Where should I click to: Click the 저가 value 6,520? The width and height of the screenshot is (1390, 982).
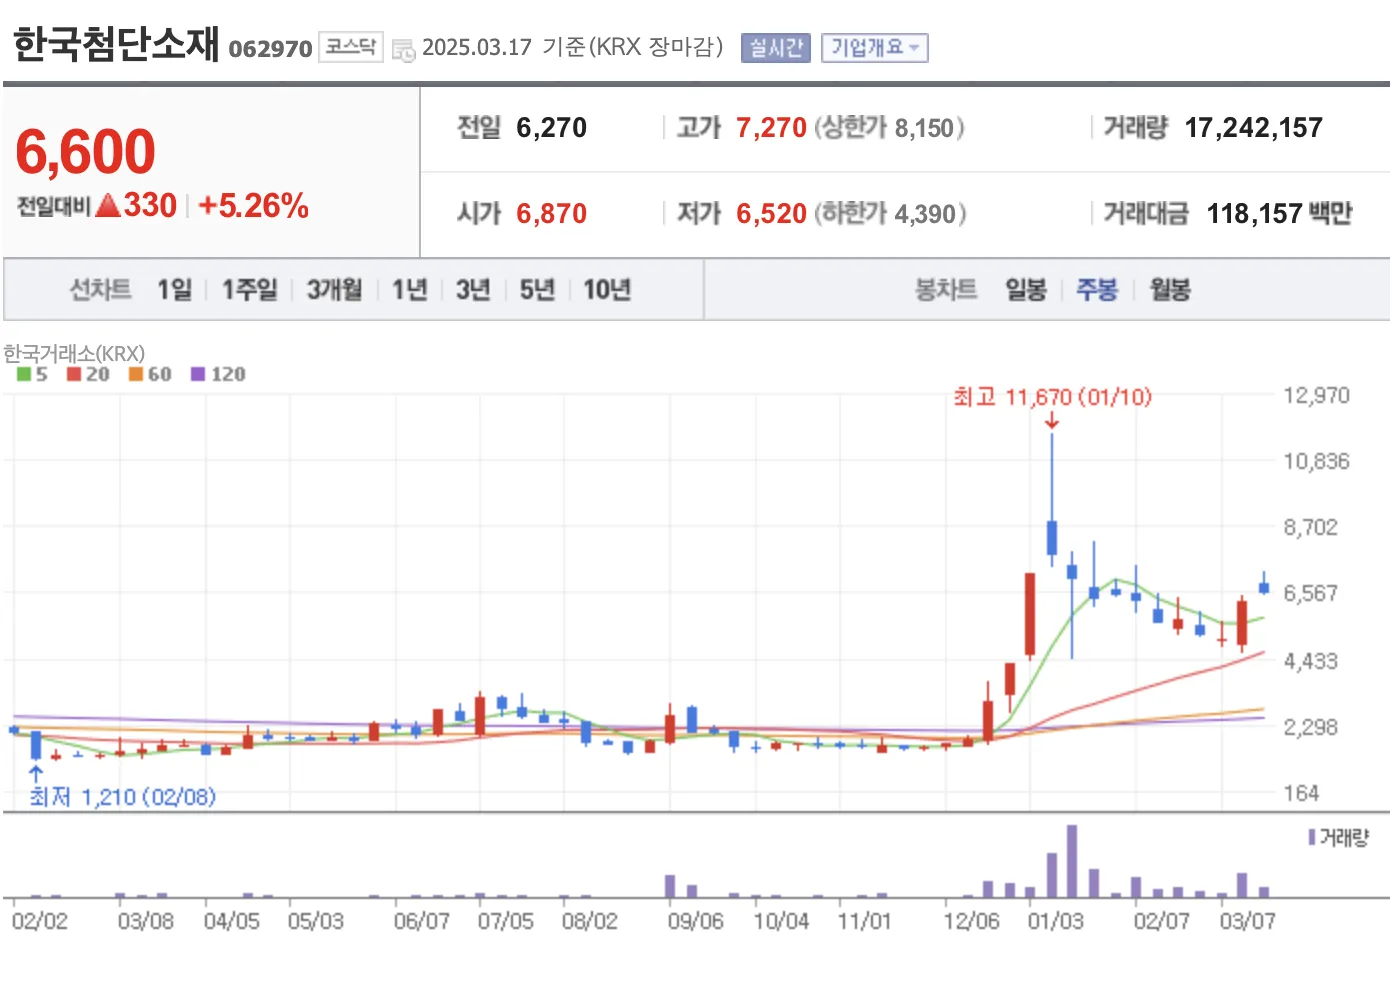coord(771,214)
